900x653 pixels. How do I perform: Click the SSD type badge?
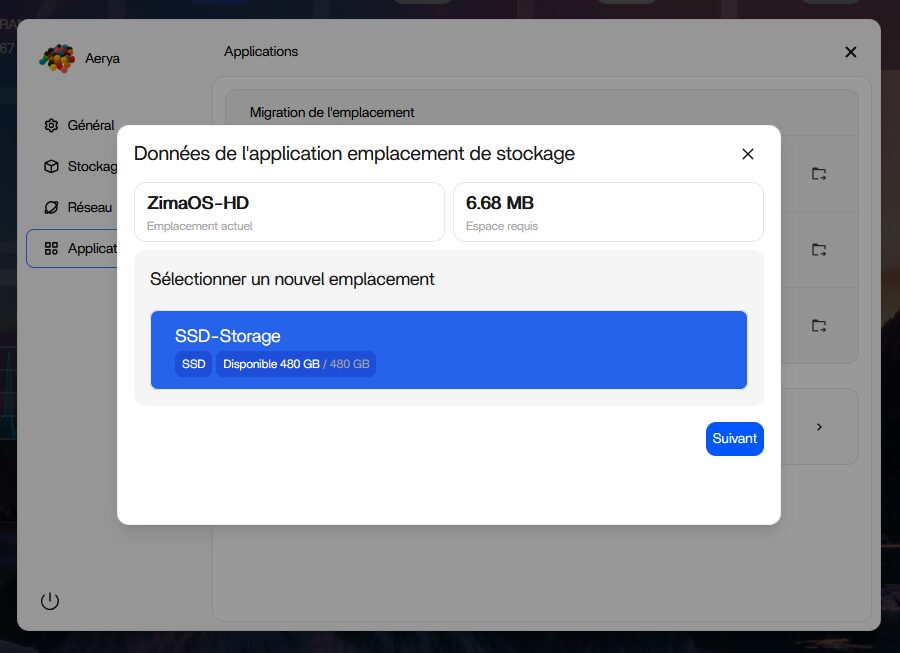(193, 364)
